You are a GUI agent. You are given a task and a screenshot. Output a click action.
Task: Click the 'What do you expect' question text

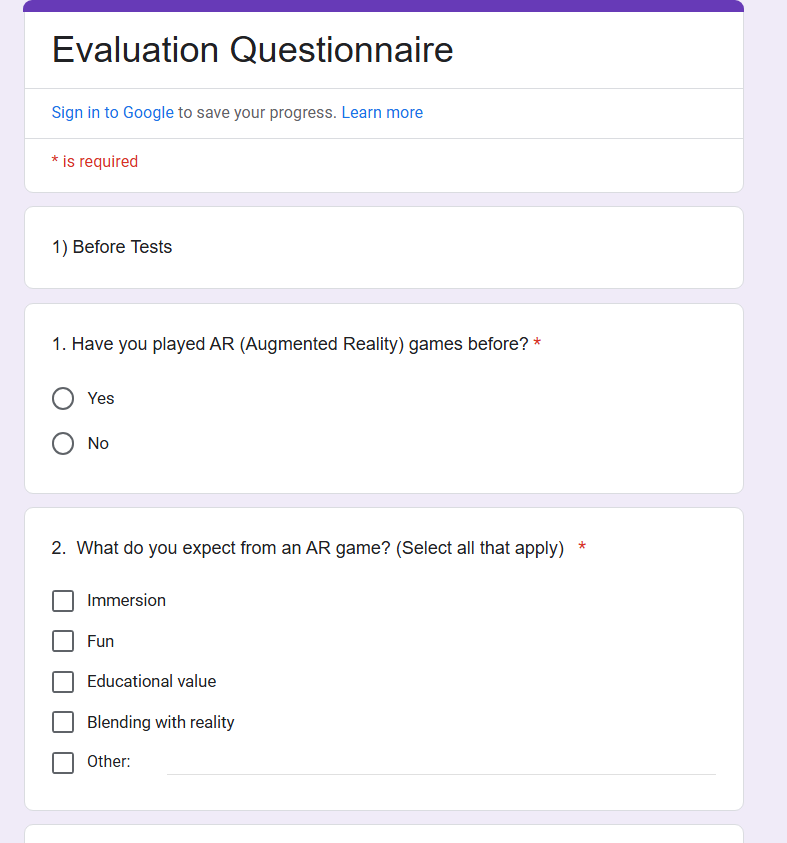point(307,548)
